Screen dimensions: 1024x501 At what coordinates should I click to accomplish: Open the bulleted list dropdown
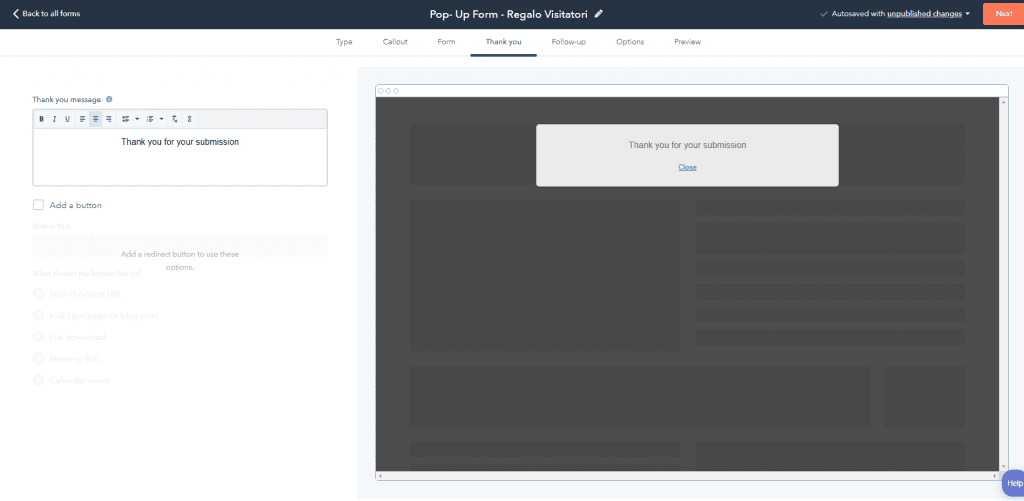(130, 119)
